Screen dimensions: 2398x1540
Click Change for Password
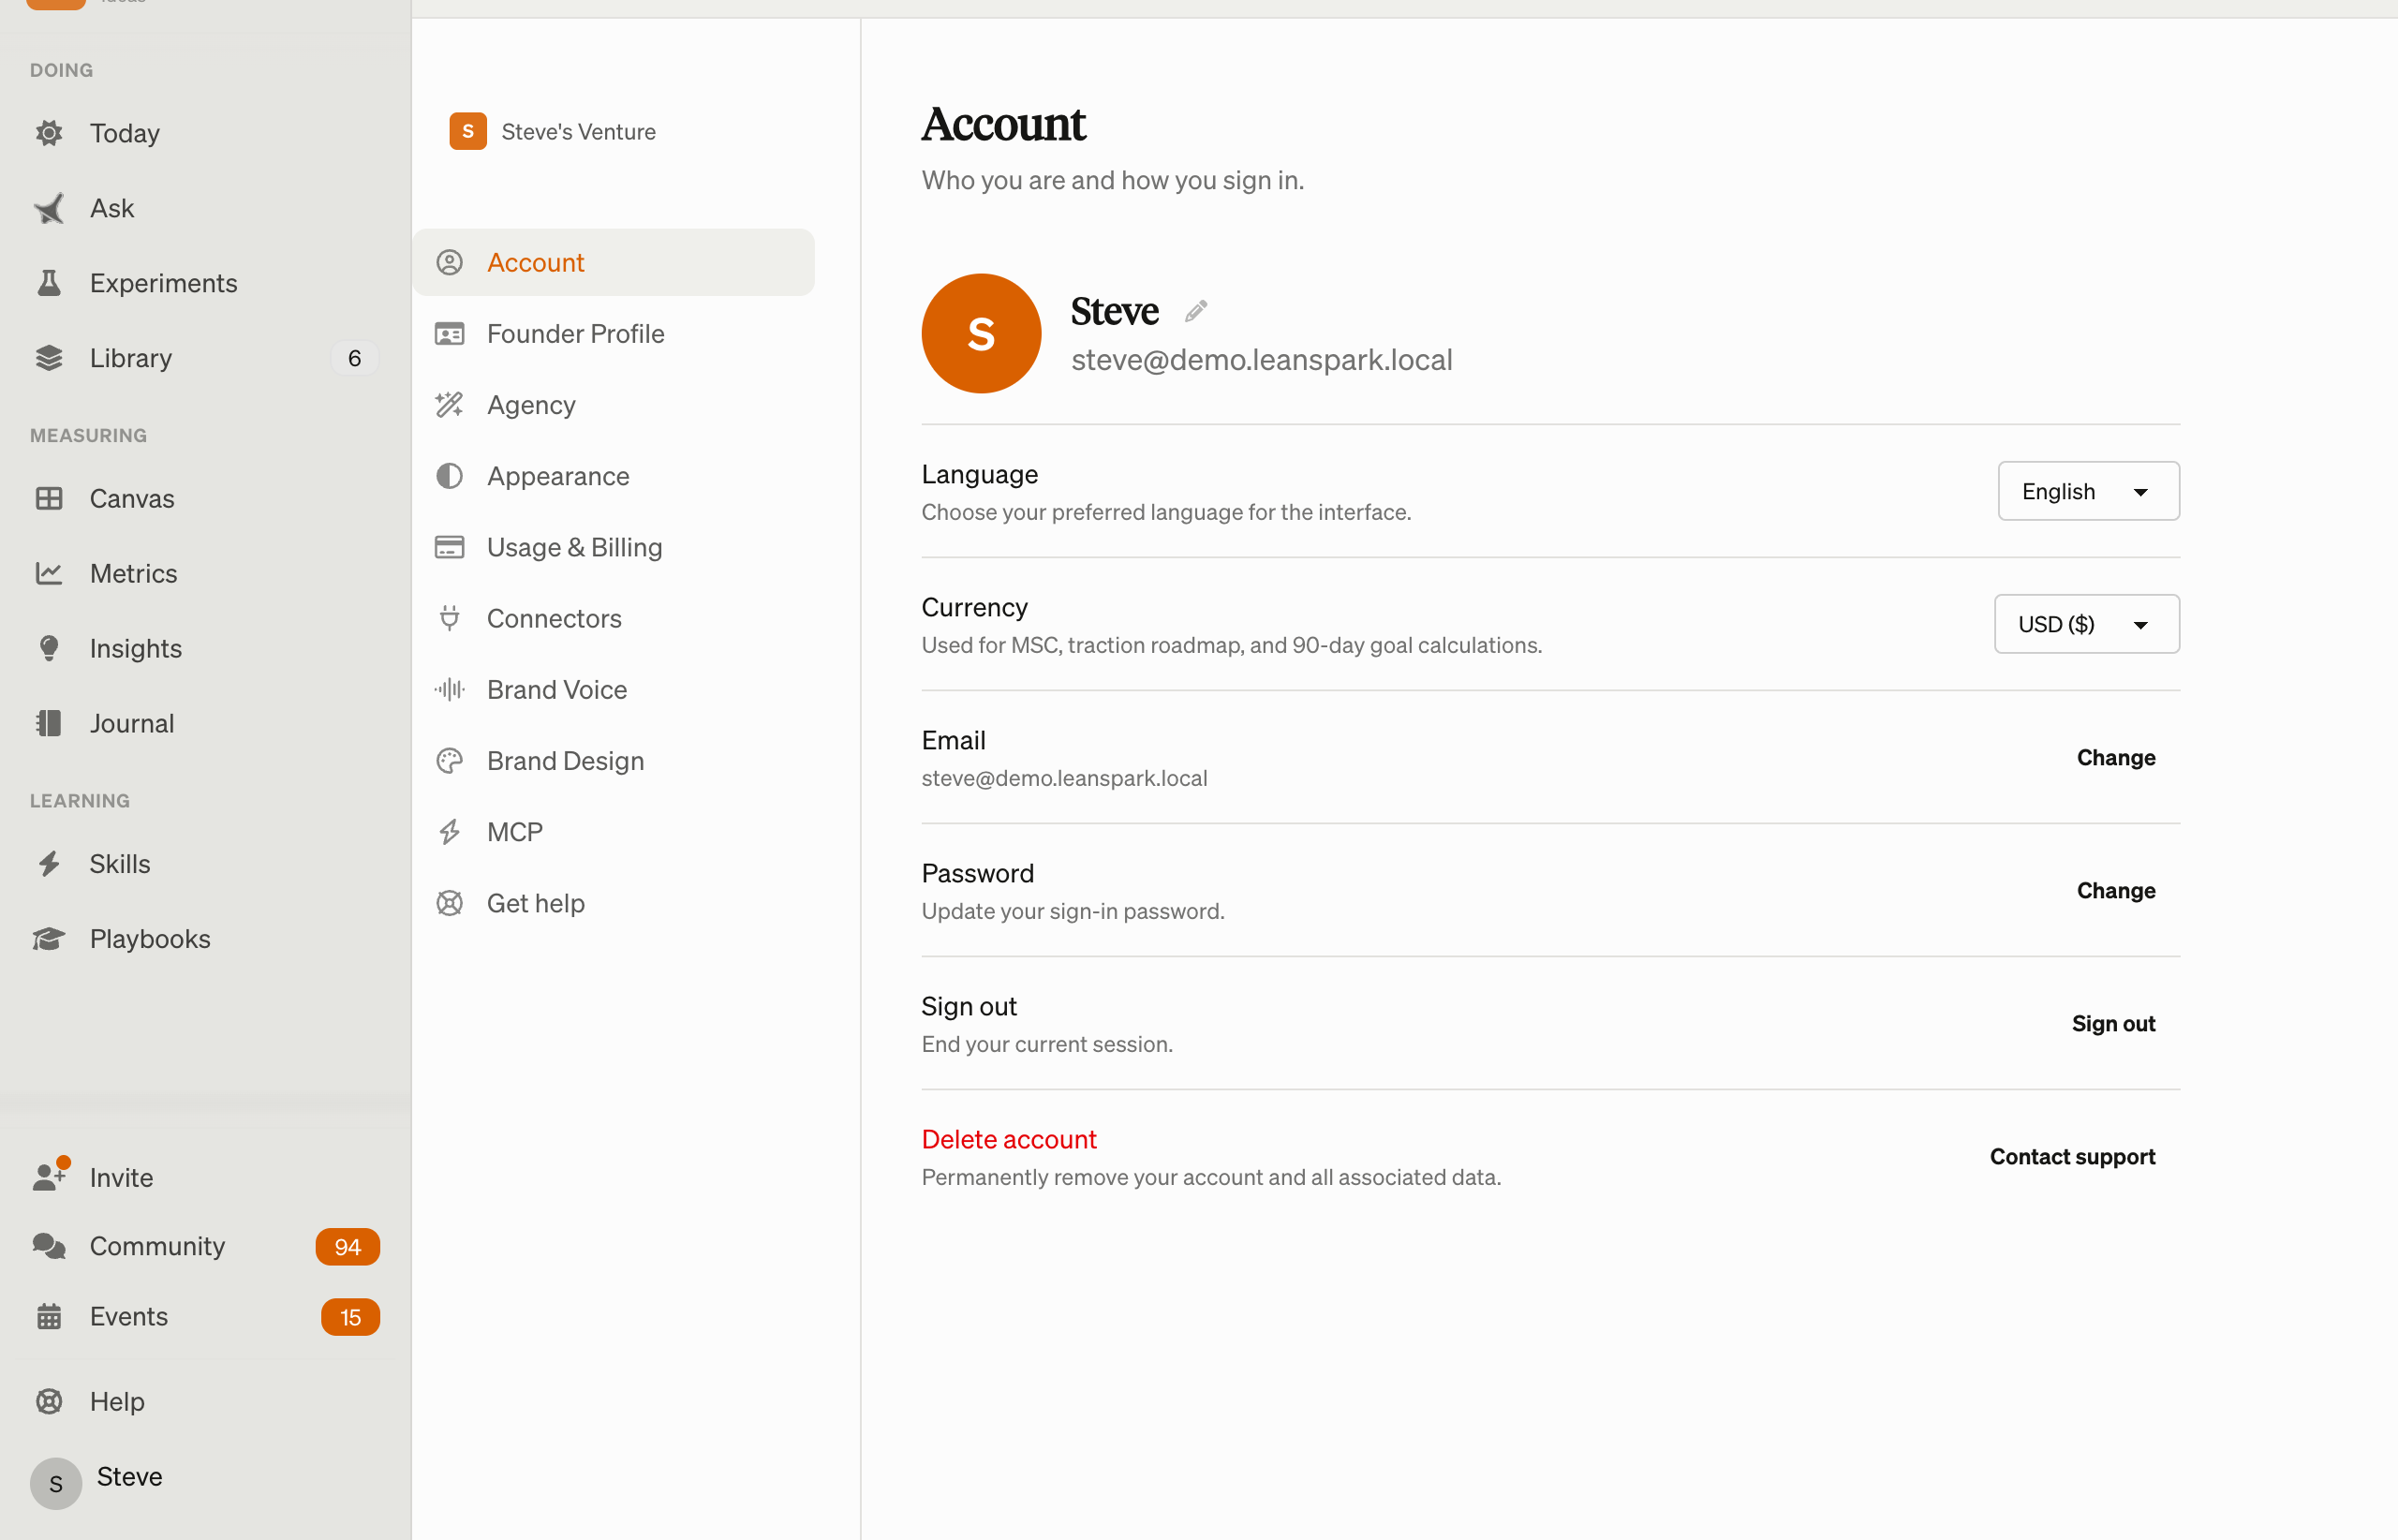[2116, 890]
